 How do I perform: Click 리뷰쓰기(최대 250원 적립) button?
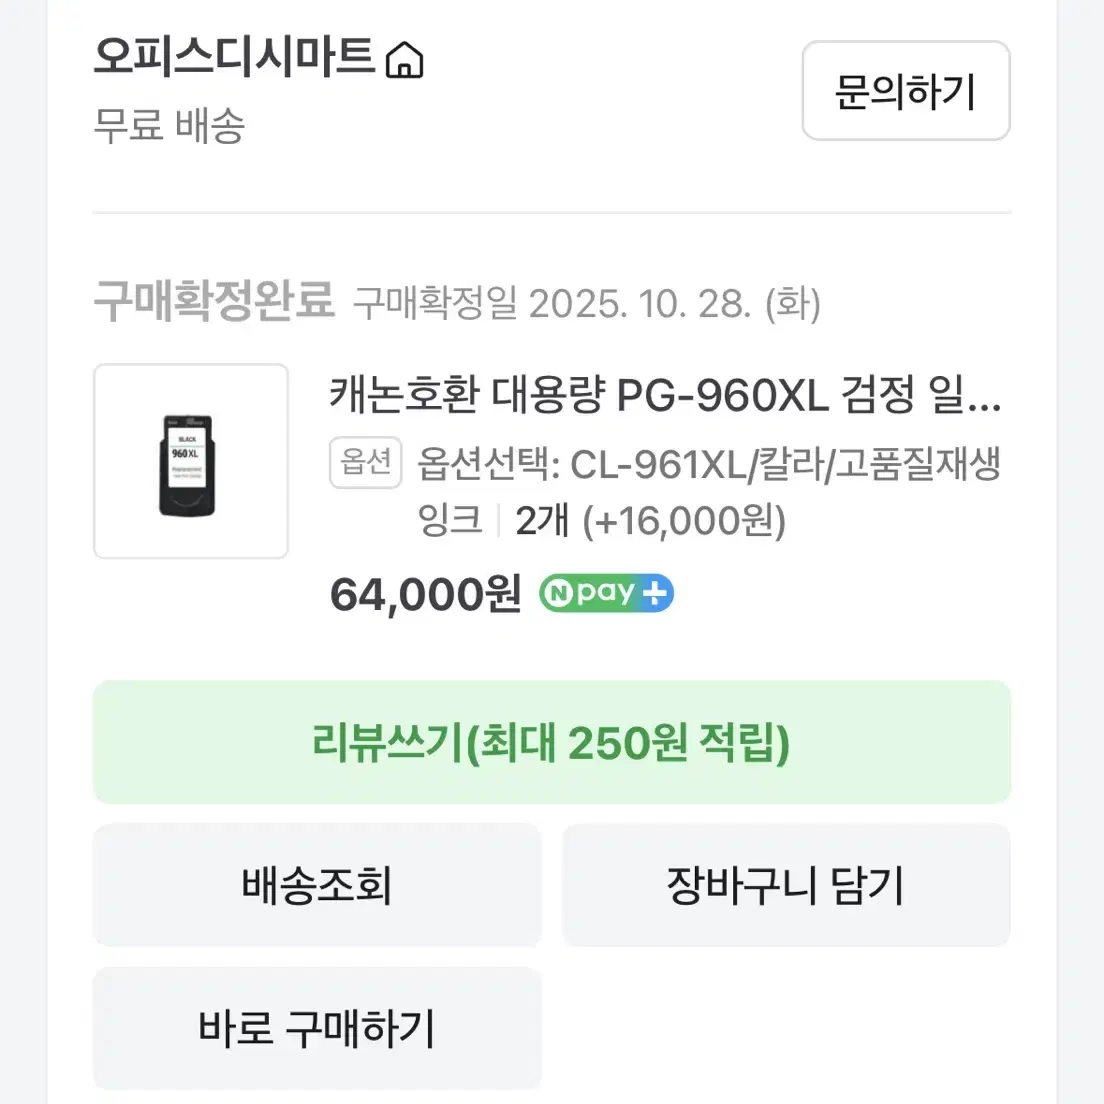click(551, 742)
